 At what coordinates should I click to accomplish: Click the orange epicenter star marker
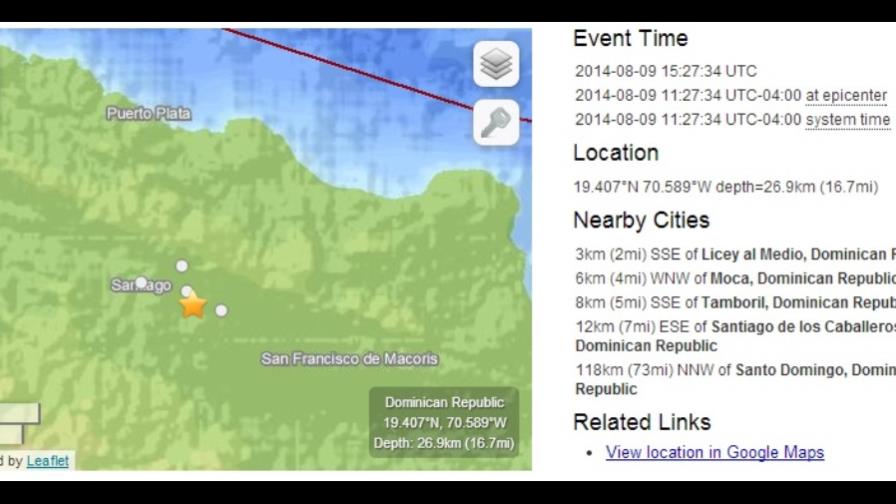[193, 305]
